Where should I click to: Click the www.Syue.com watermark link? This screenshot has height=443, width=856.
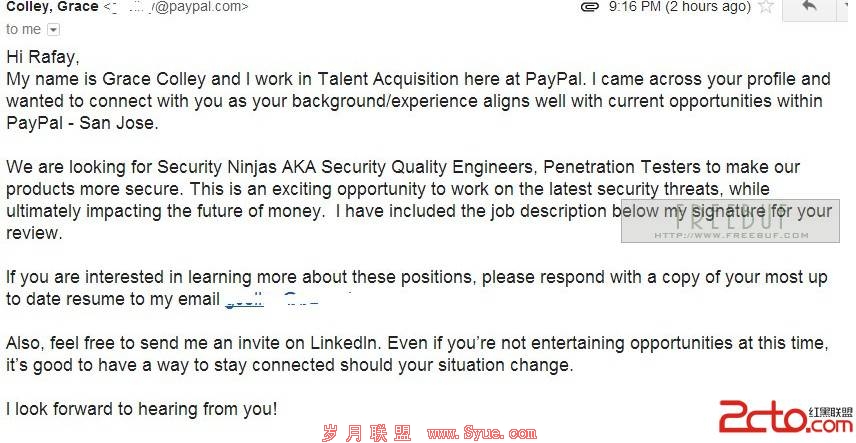point(482,434)
